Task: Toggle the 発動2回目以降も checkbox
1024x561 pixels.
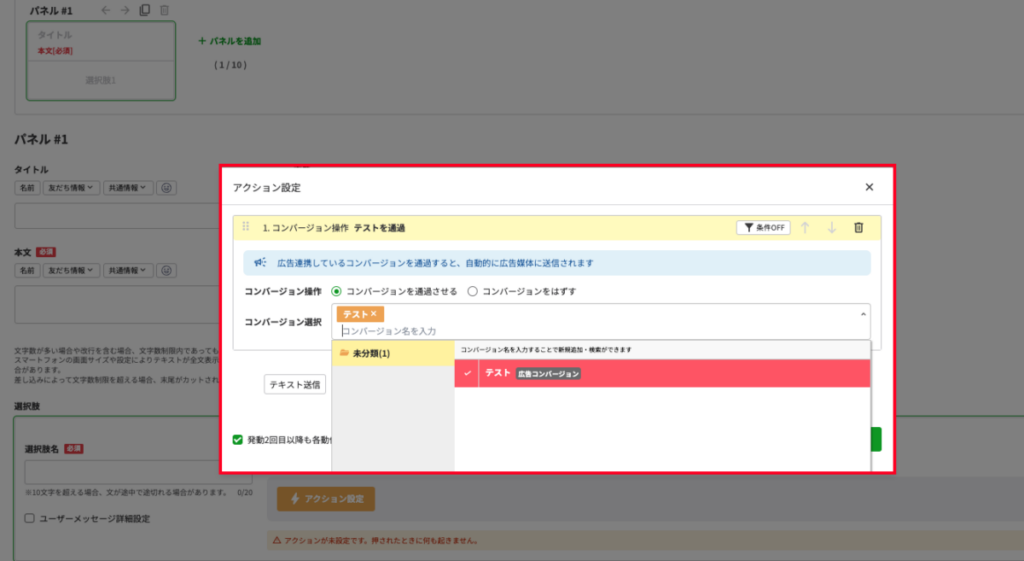Action: pos(237,439)
